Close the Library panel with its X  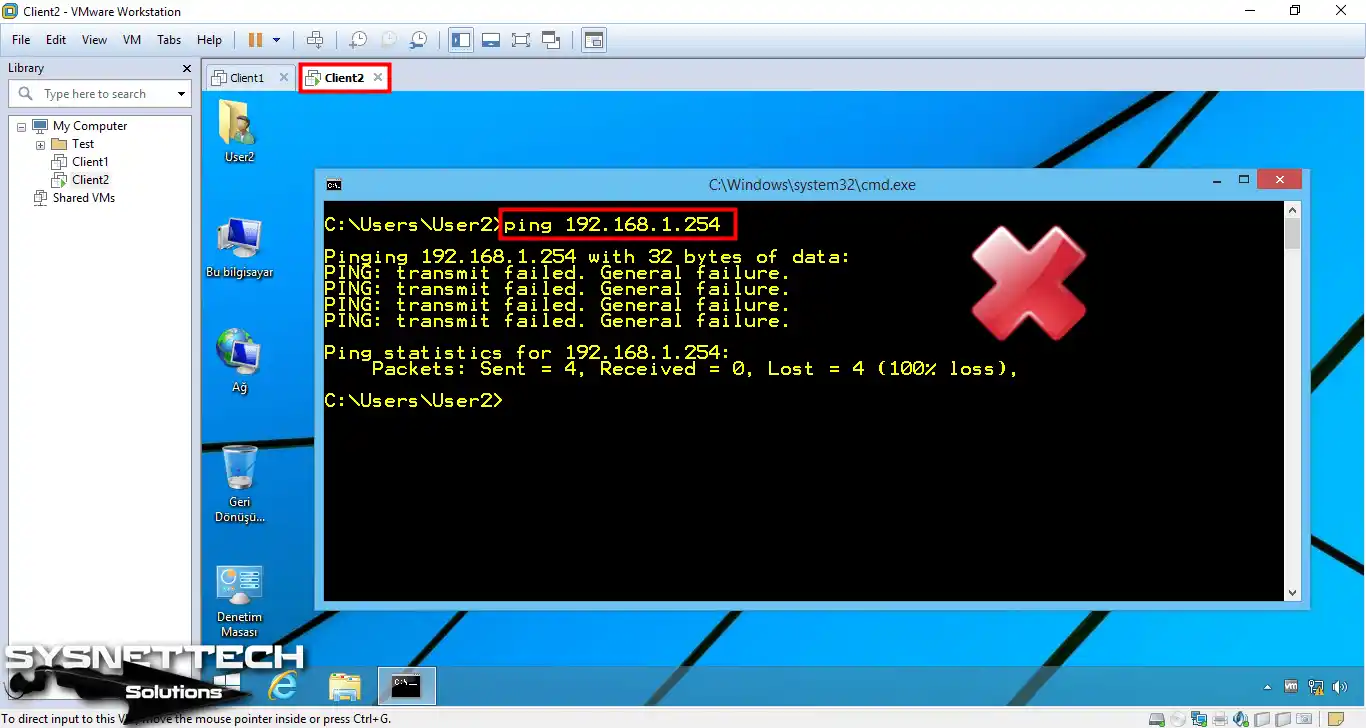pyautogui.click(x=186, y=68)
